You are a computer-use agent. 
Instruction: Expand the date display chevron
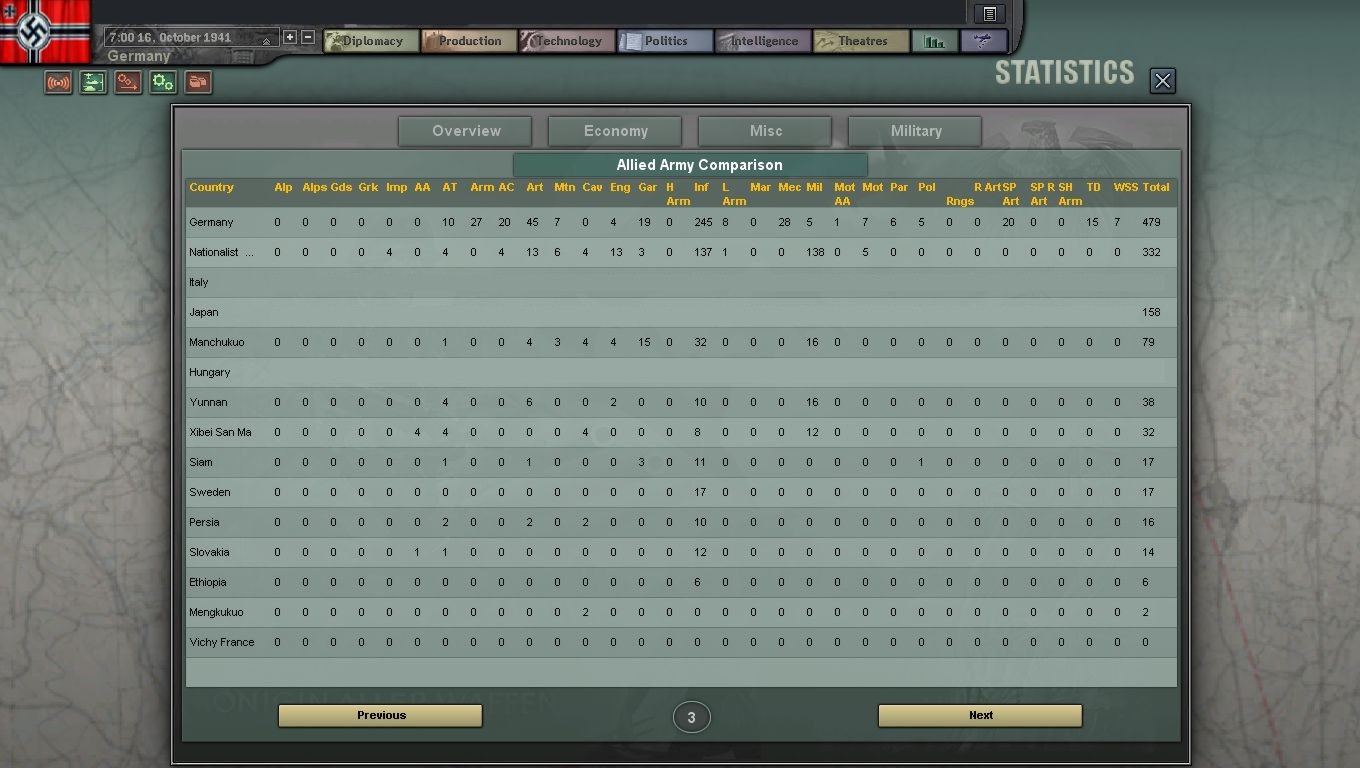266,41
